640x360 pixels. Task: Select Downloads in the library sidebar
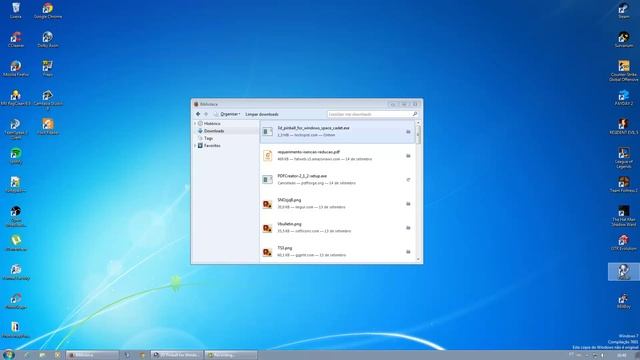pyautogui.click(x=214, y=131)
